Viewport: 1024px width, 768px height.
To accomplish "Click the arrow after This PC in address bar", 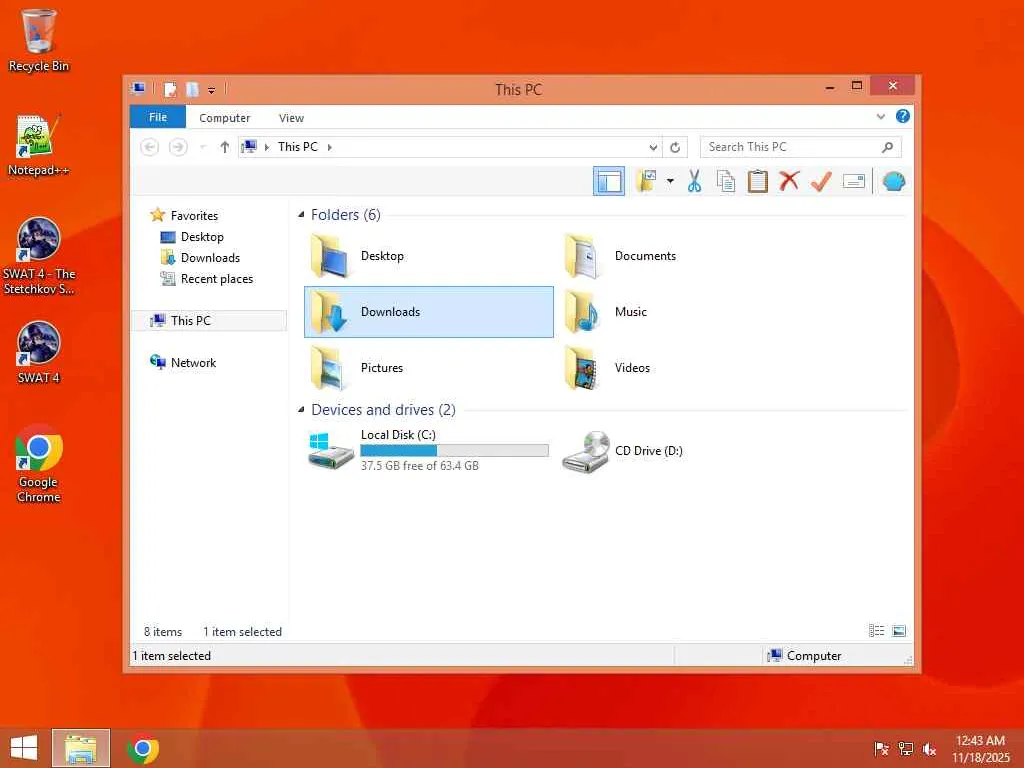I will [x=330, y=147].
